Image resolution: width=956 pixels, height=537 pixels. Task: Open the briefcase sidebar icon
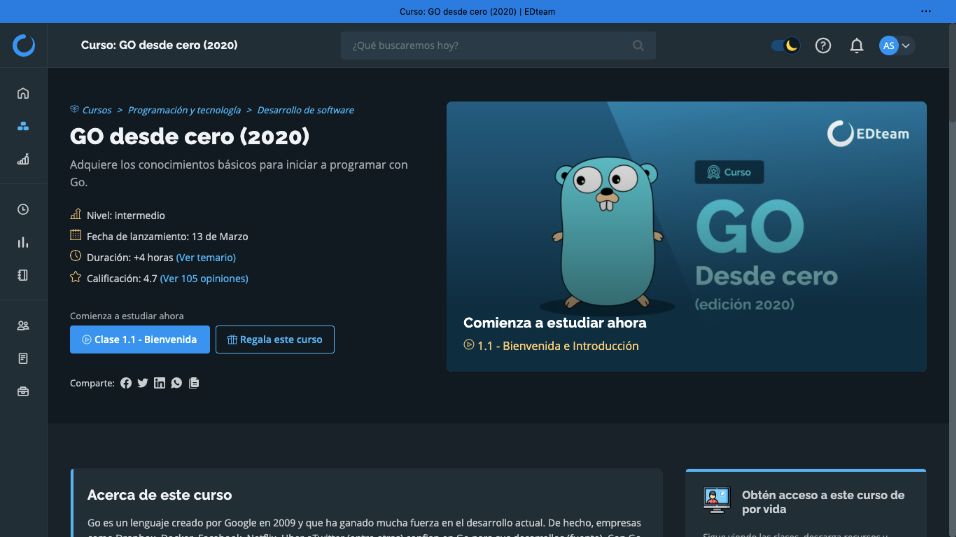click(23, 391)
